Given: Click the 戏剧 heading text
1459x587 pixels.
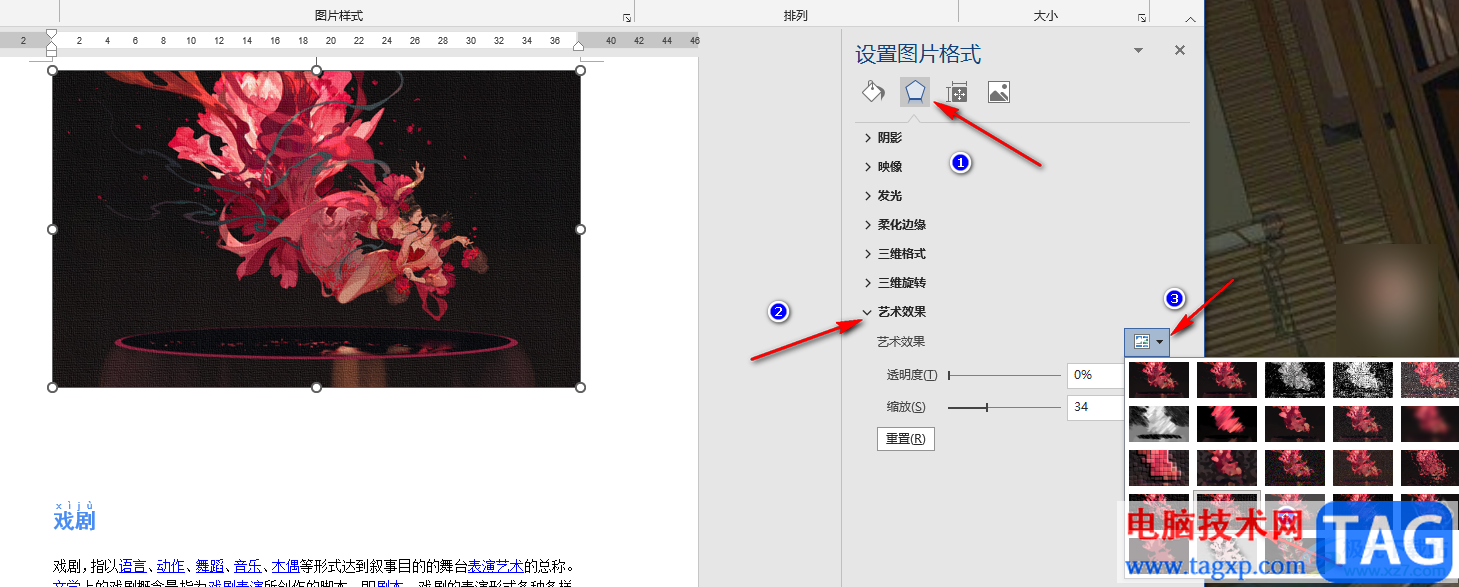Looking at the screenshot, I should [74, 521].
